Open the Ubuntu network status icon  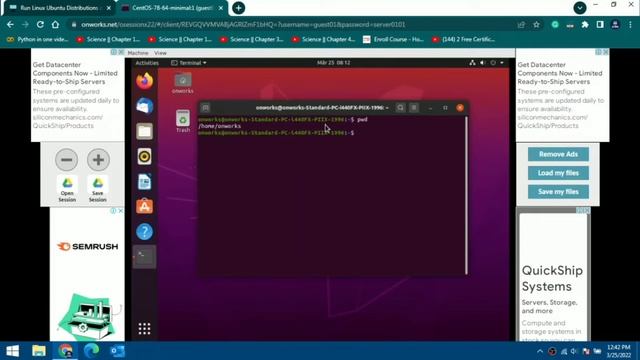tap(472, 63)
